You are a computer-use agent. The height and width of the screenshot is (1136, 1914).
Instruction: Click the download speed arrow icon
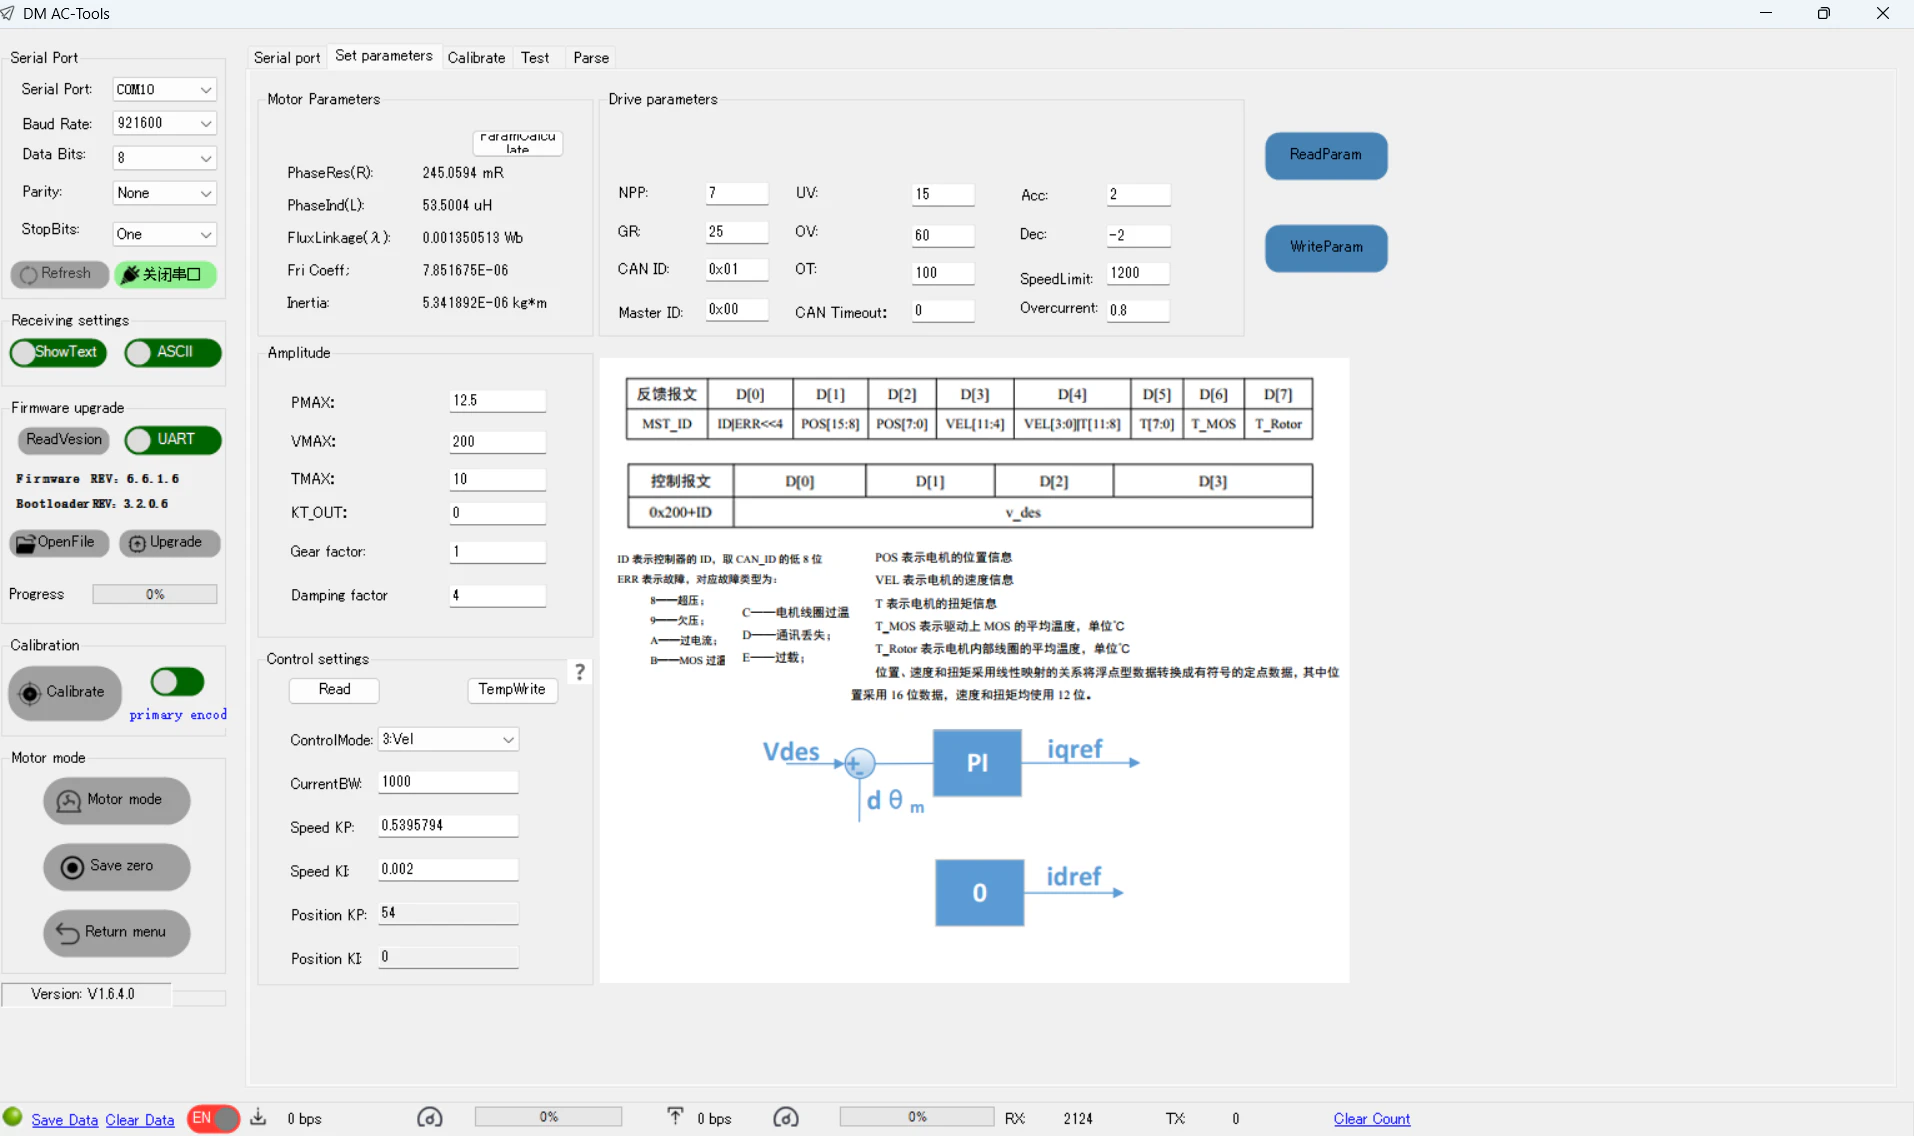pos(258,1117)
